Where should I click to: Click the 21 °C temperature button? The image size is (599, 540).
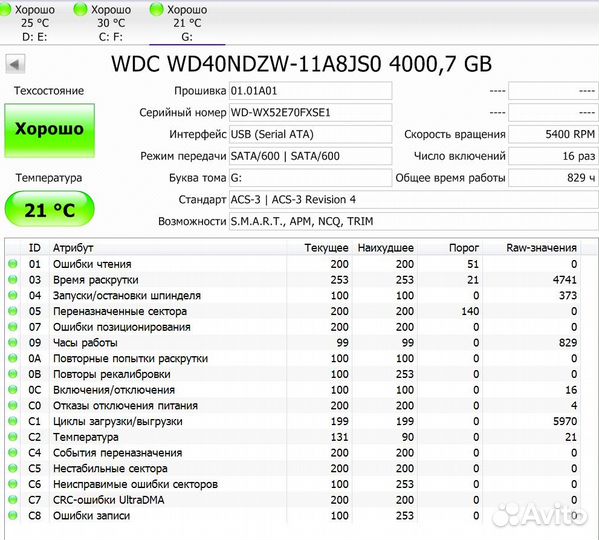point(50,209)
